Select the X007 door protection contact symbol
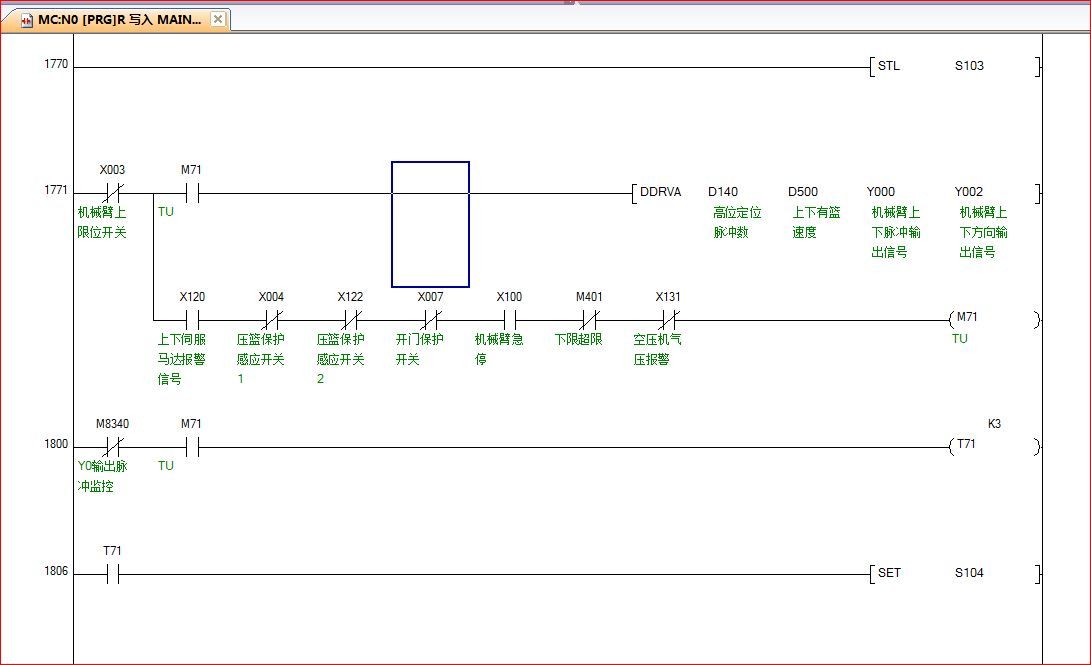This screenshot has width=1091, height=665. 430,320
